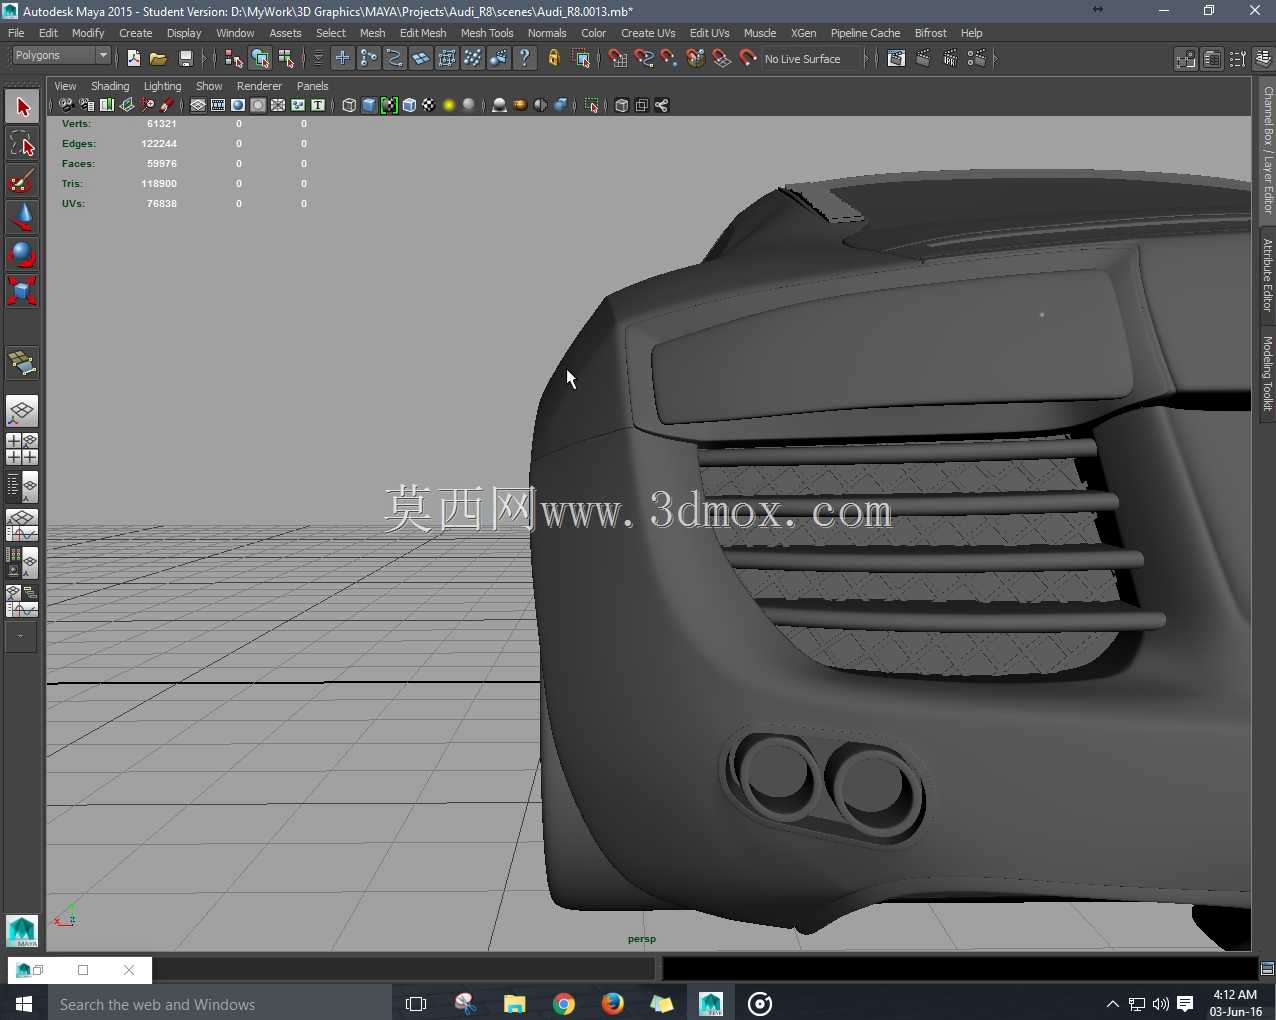This screenshot has height=1020, width=1276.
Task: Toggle wireframe on shaded in viewport
Action: click(x=409, y=105)
